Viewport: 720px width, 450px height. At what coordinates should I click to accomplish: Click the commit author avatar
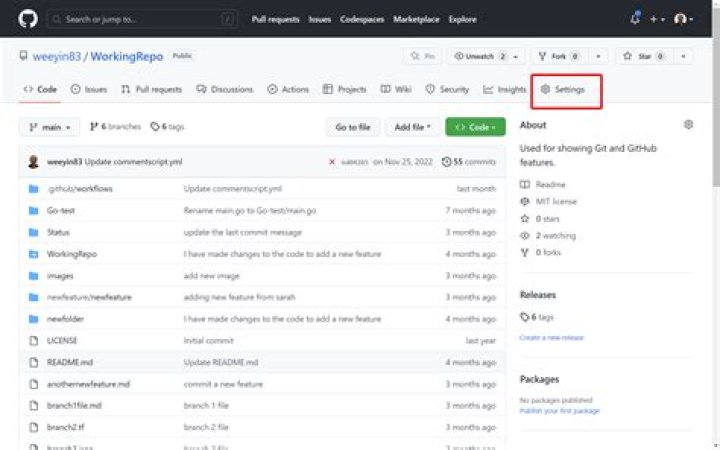(x=33, y=162)
